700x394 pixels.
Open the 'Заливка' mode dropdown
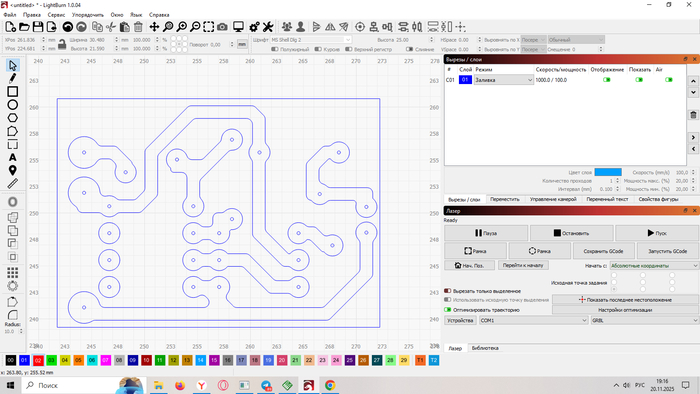point(504,80)
